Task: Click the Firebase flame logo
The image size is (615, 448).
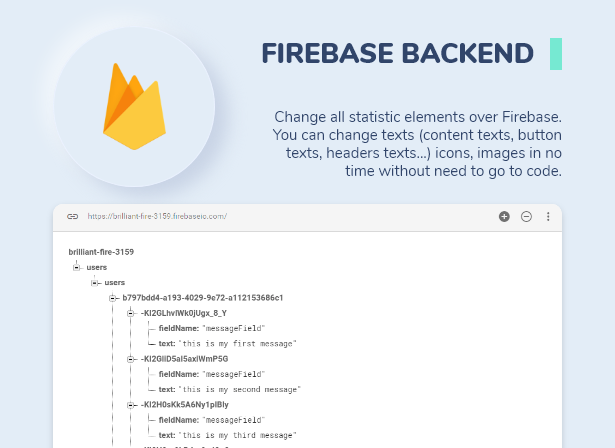Action: pyautogui.click(x=135, y=107)
